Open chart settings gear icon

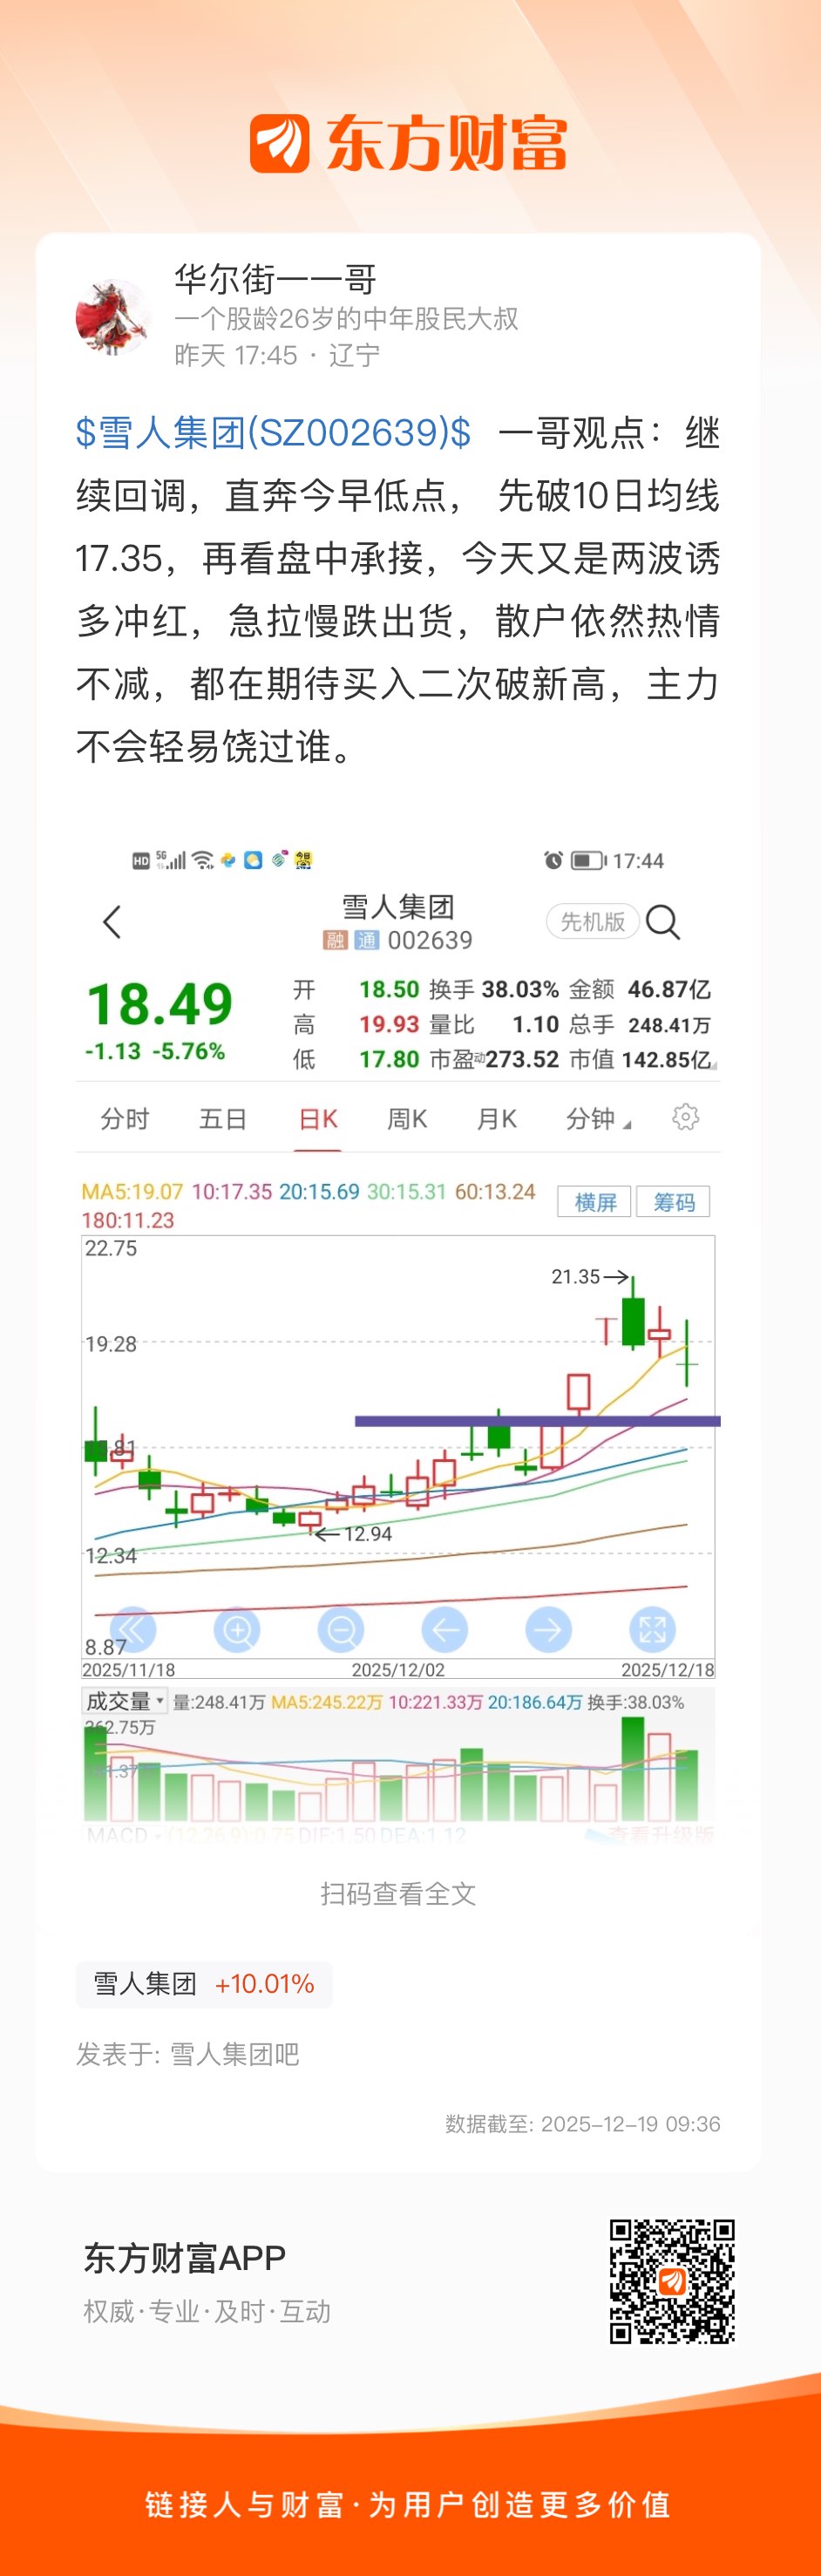point(685,1117)
